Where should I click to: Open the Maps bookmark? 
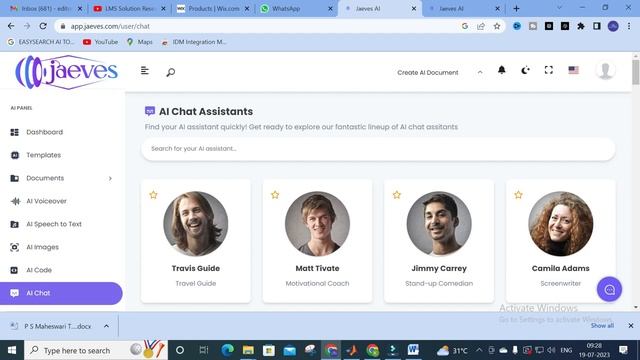click(x=140, y=42)
